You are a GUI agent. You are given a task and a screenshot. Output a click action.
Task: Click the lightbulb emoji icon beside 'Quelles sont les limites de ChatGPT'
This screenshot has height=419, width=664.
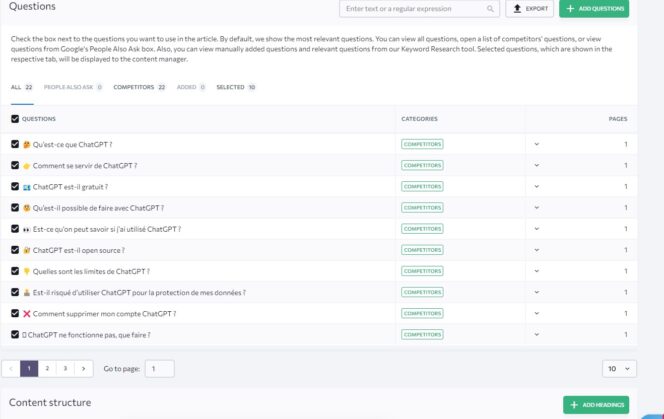[27, 271]
